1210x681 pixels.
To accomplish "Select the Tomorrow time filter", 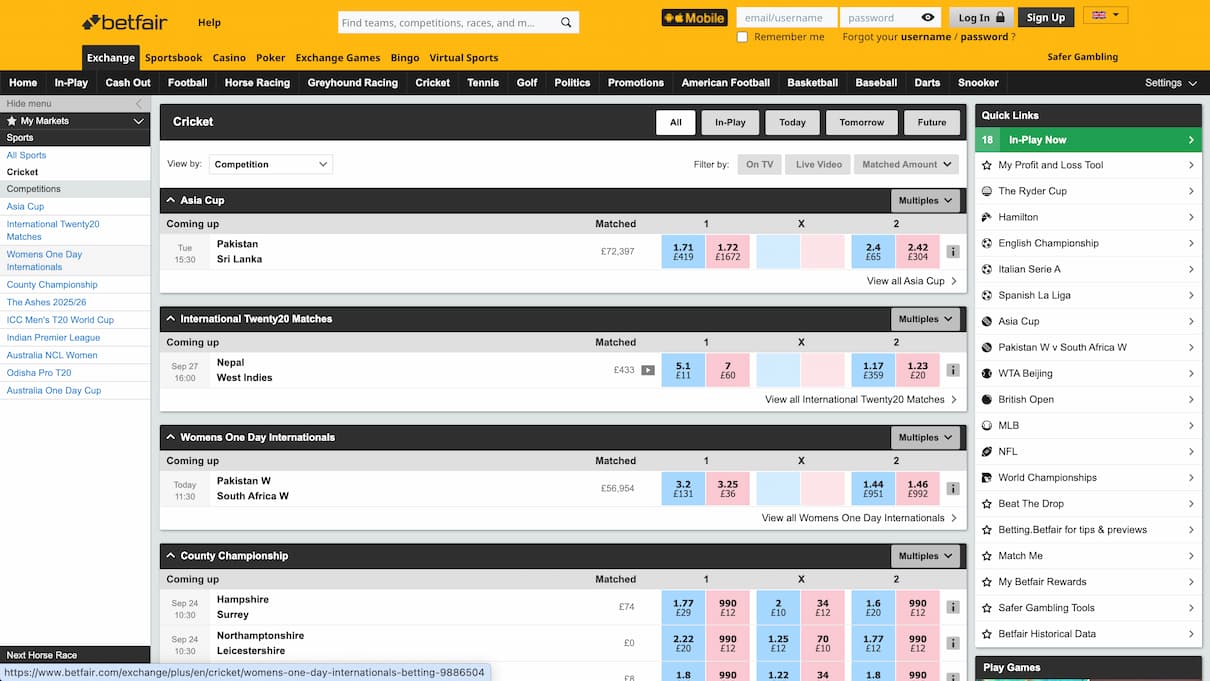I will click(x=862, y=122).
